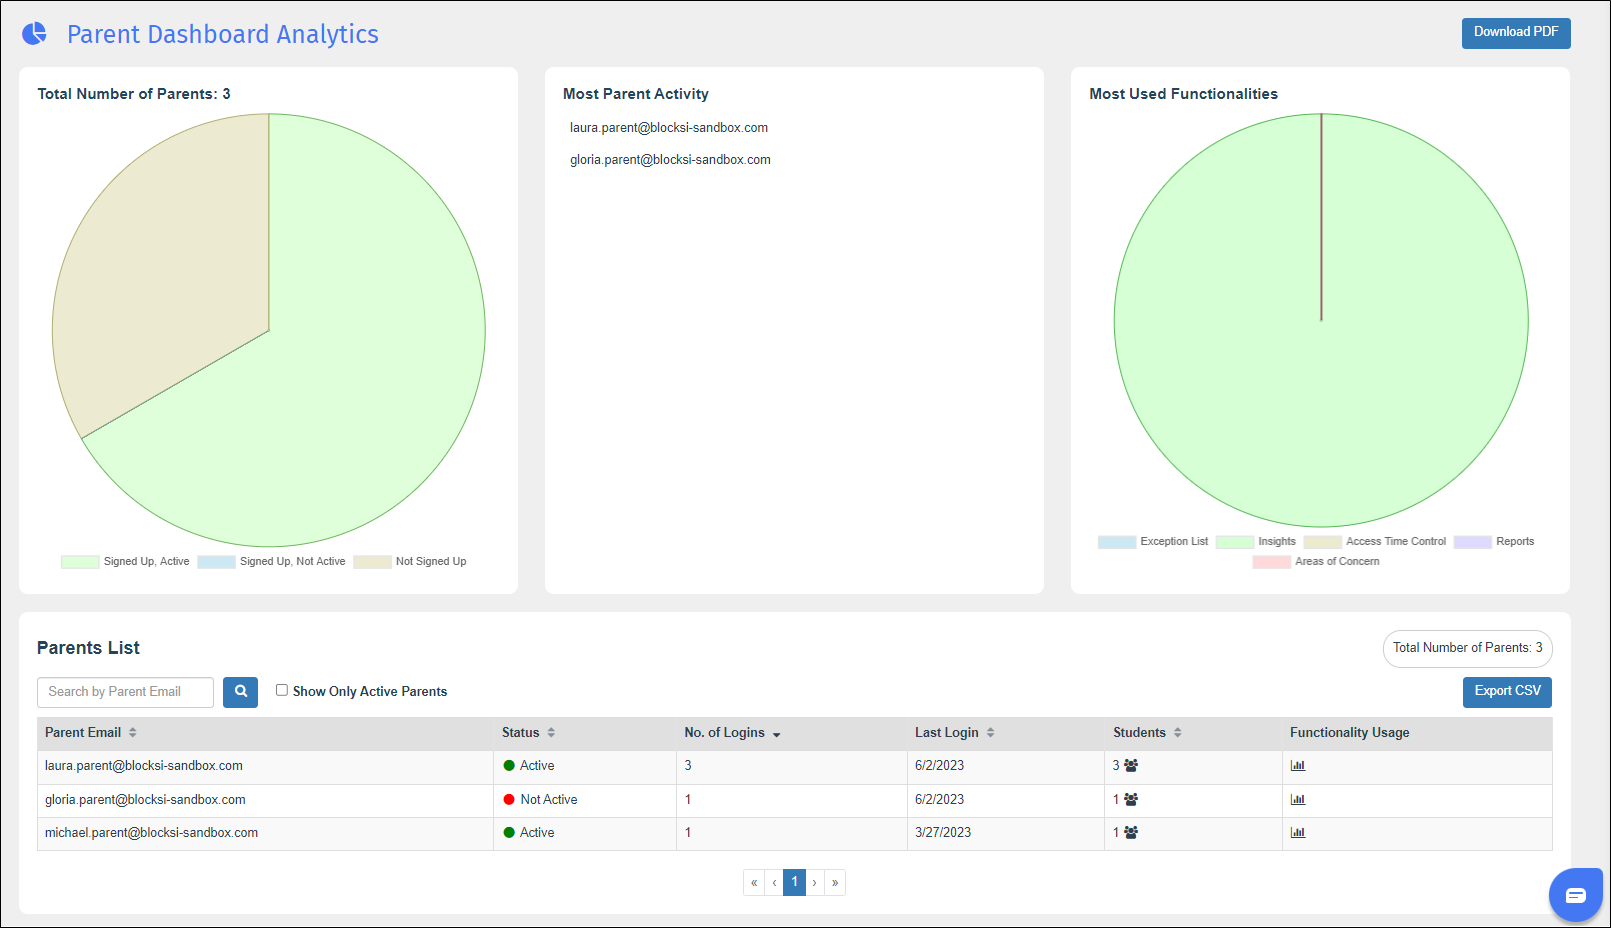Toggle Signed Up, Not Active legend swatch
This screenshot has width=1611, height=928.
pos(216,562)
